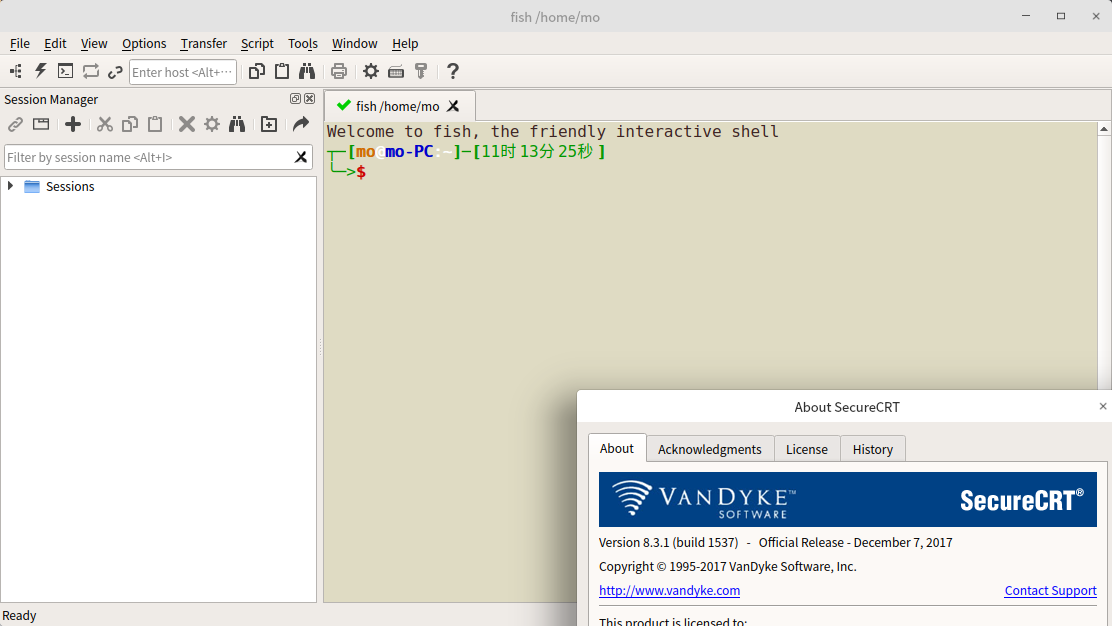The image size is (1112, 626).
Task: Click the Public Key Assistant key icon
Action: 421,71
